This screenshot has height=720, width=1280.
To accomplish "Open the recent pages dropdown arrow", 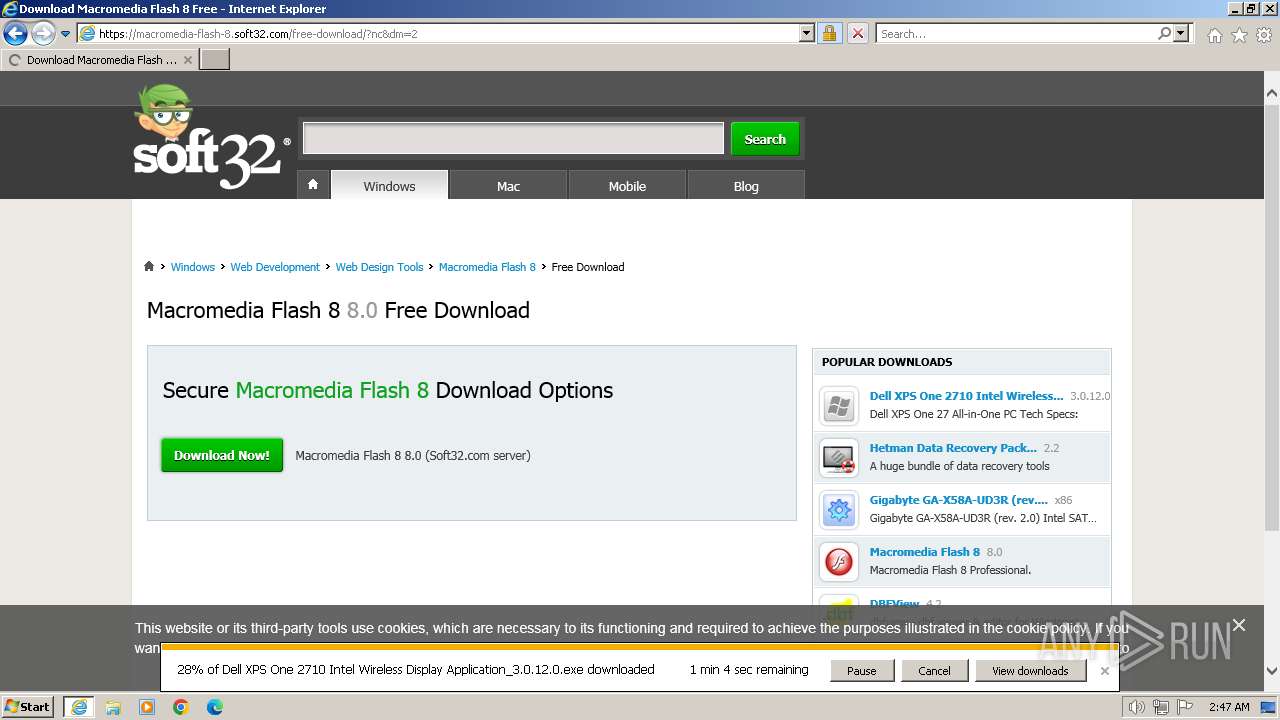I will click(65, 34).
